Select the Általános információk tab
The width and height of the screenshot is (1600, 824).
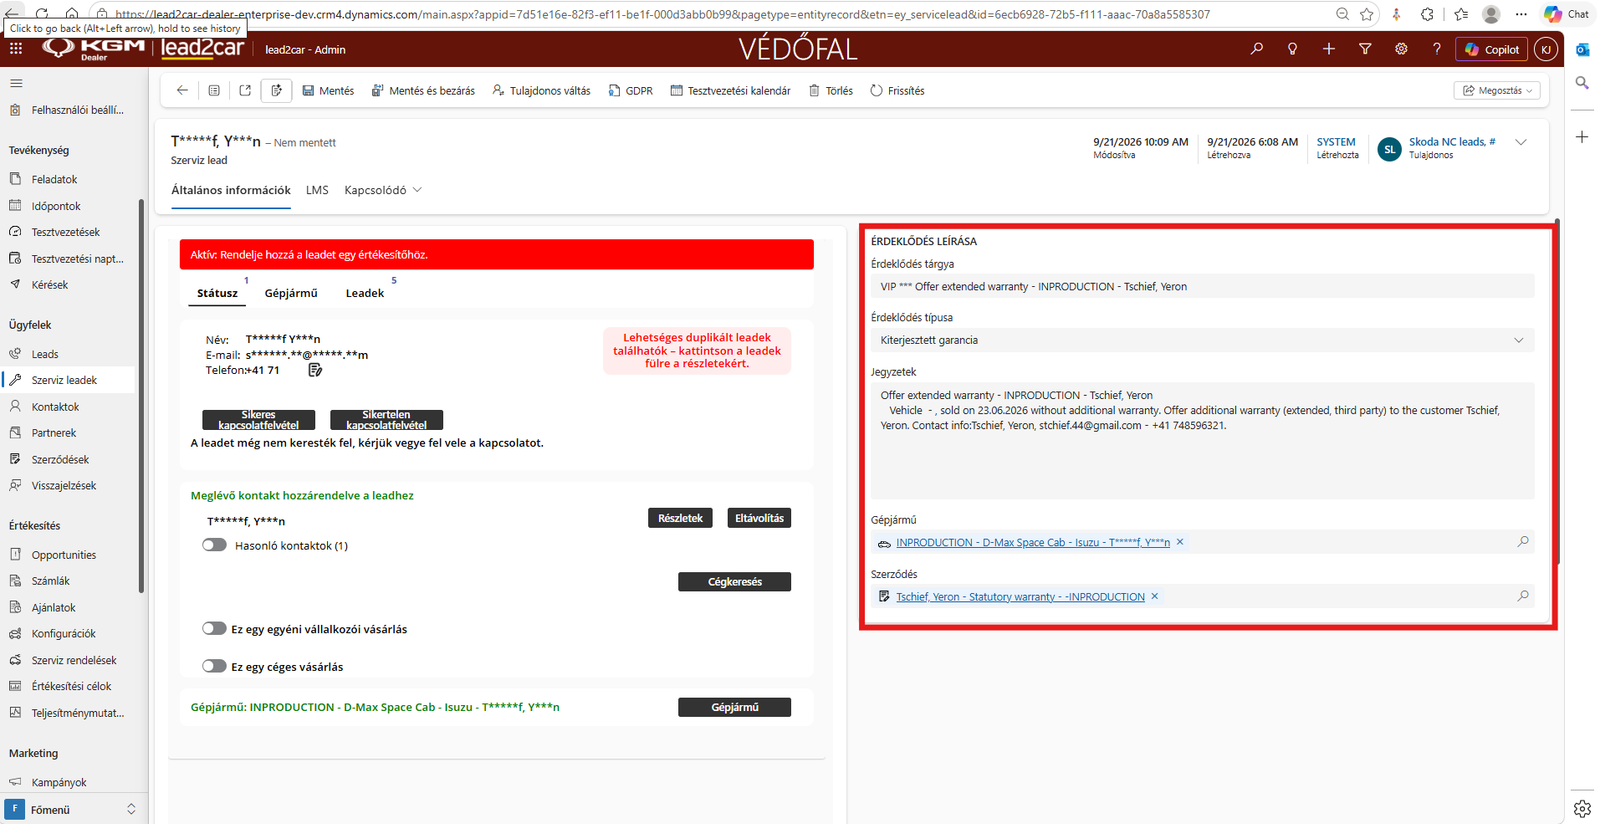coord(231,190)
